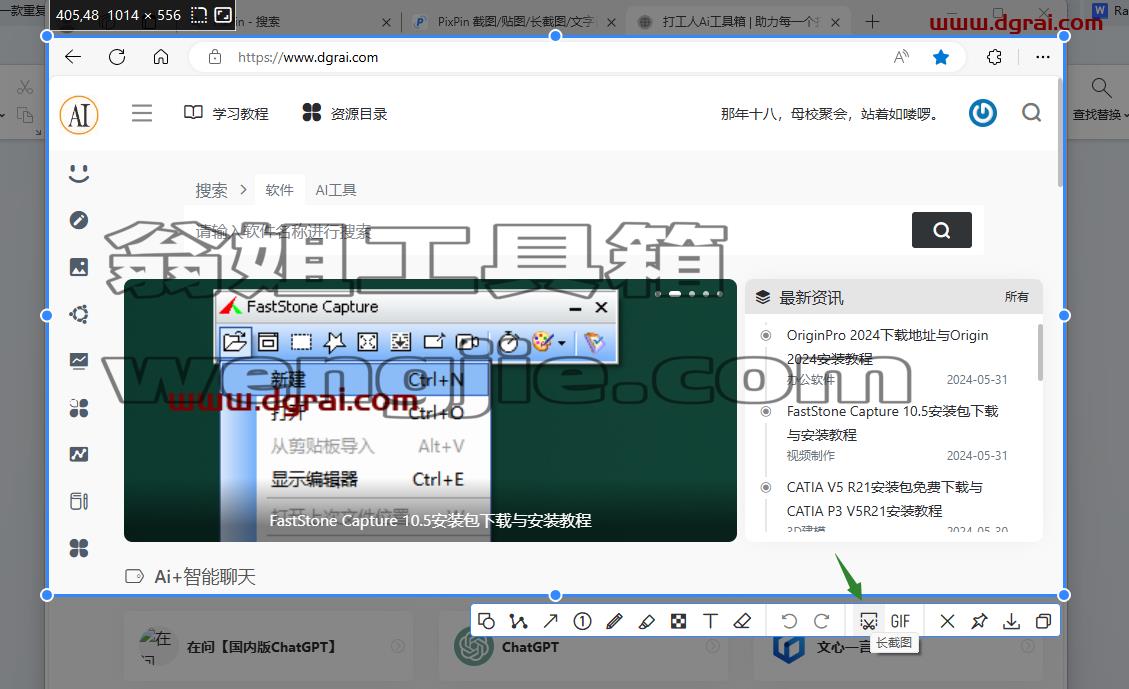Select the active elongated carousel indicator
The width and height of the screenshot is (1129, 689).
675,294
